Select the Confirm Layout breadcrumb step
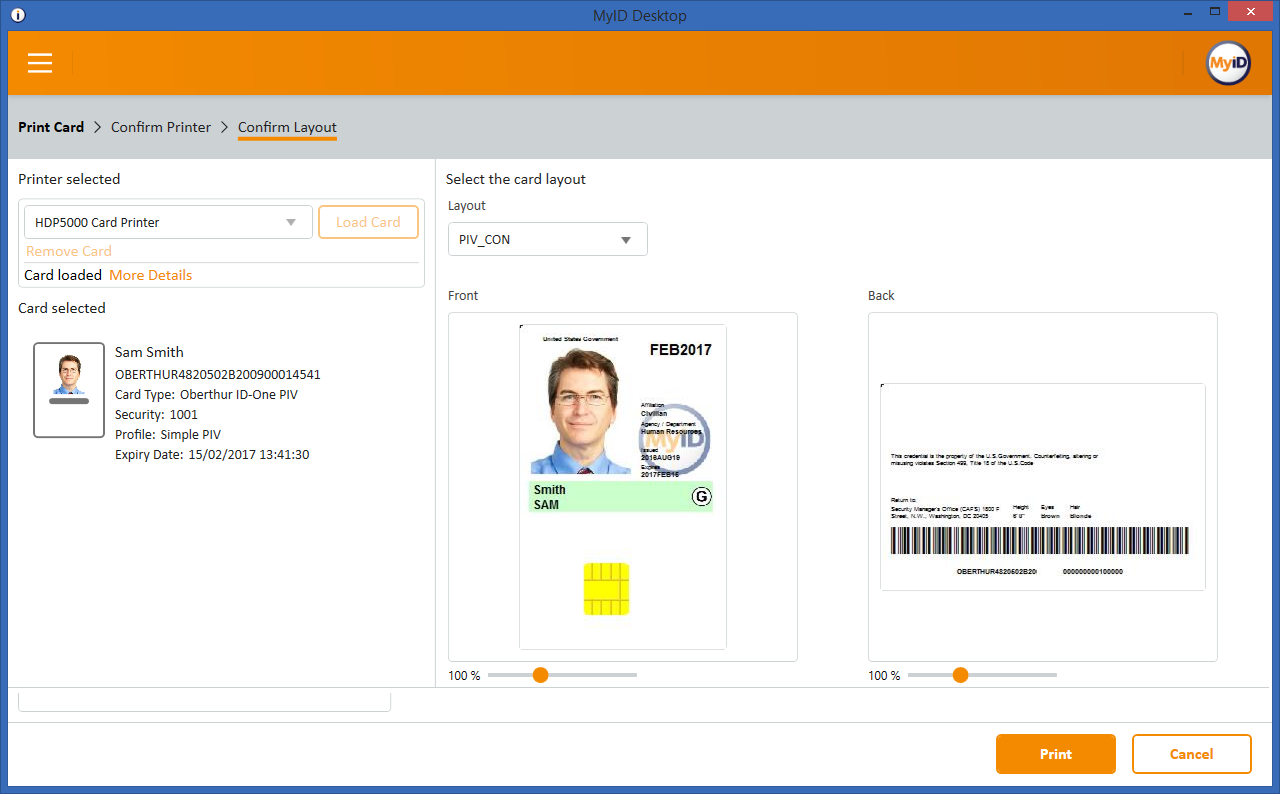The height and width of the screenshot is (794, 1280). pyautogui.click(x=287, y=127)
